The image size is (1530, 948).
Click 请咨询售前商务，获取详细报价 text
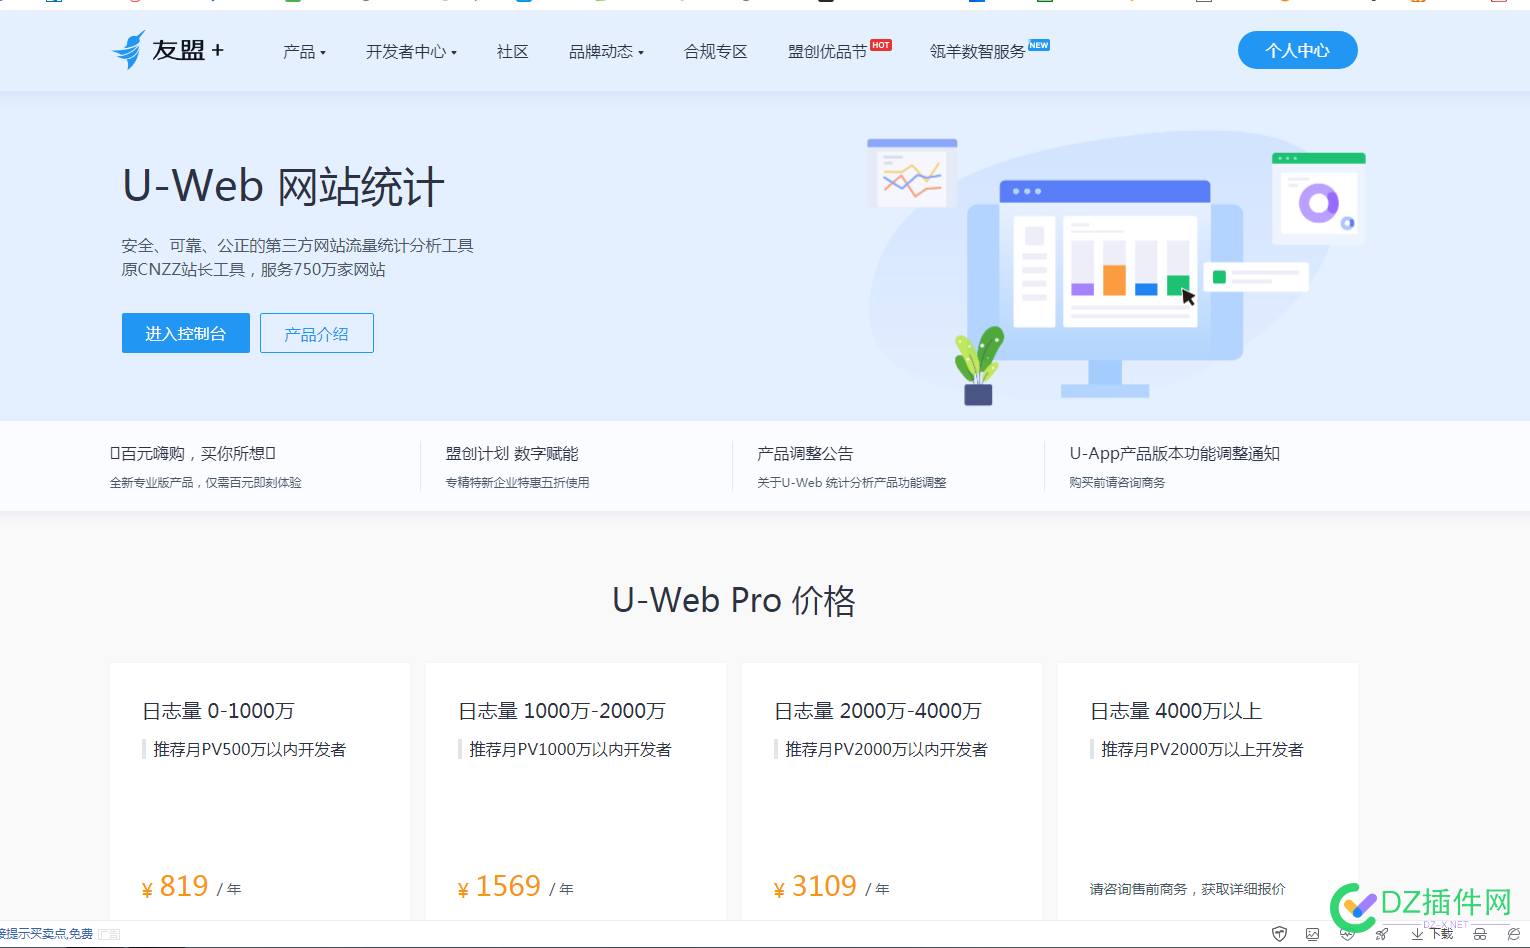point(1187,888)
